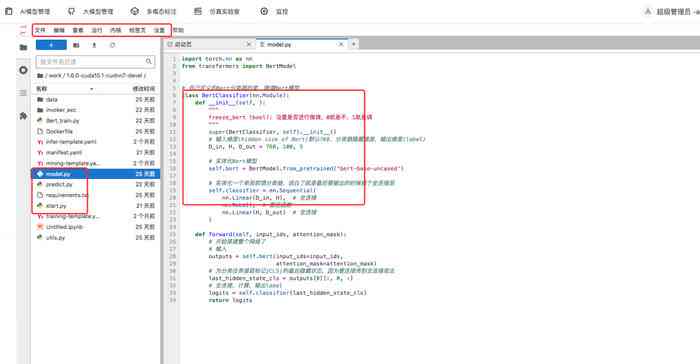The height and width of the screenshot is (364, 700).
Task: Click the blue new launcher plus button
Action: tap(51, 45)
